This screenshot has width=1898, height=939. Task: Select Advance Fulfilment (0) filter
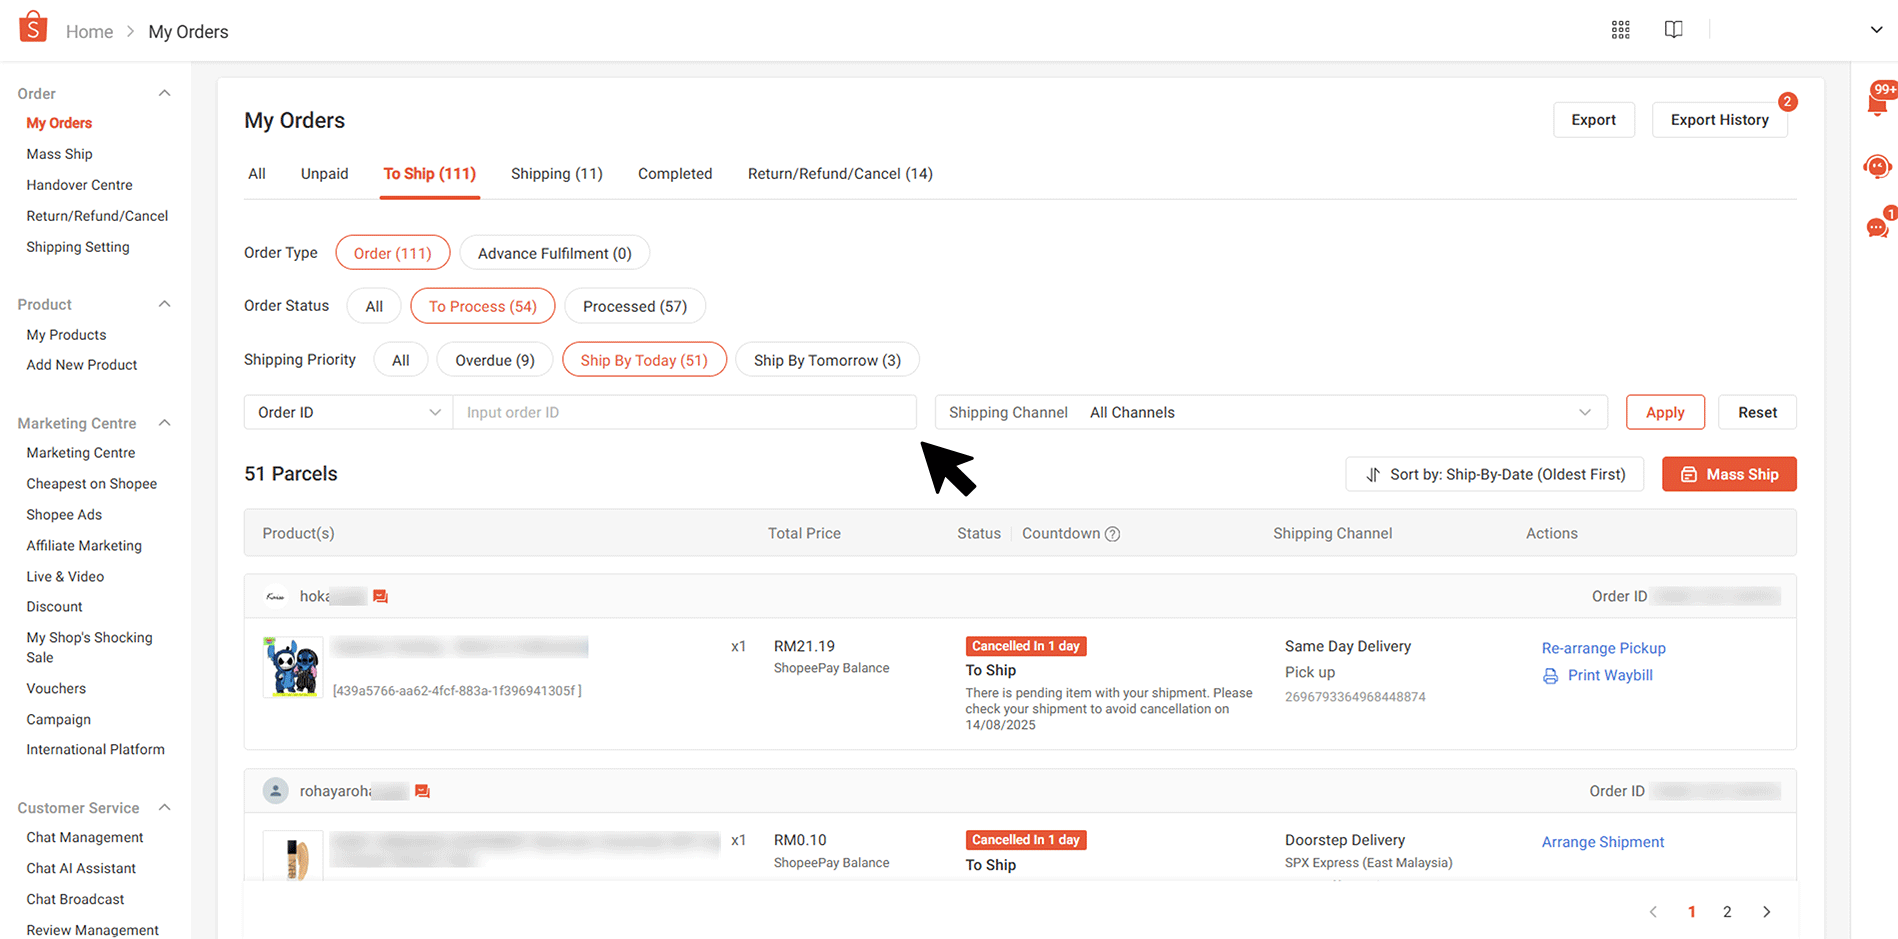pyautogui.click(x=554, y=253)
